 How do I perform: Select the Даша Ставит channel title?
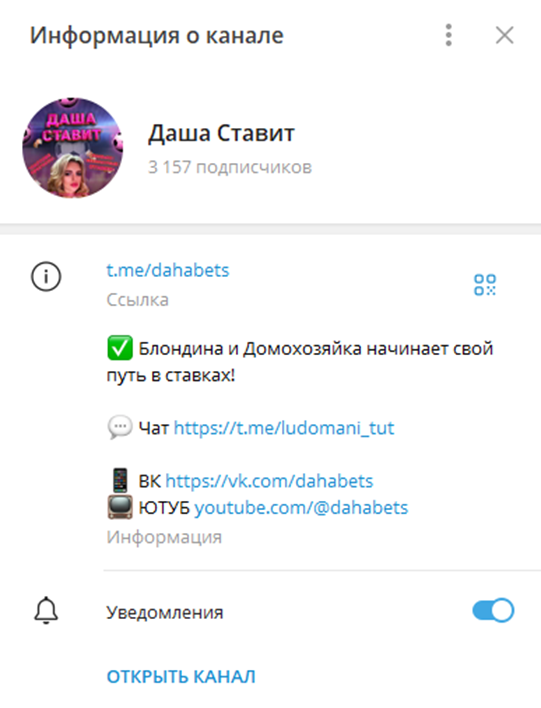click(221, 133)
